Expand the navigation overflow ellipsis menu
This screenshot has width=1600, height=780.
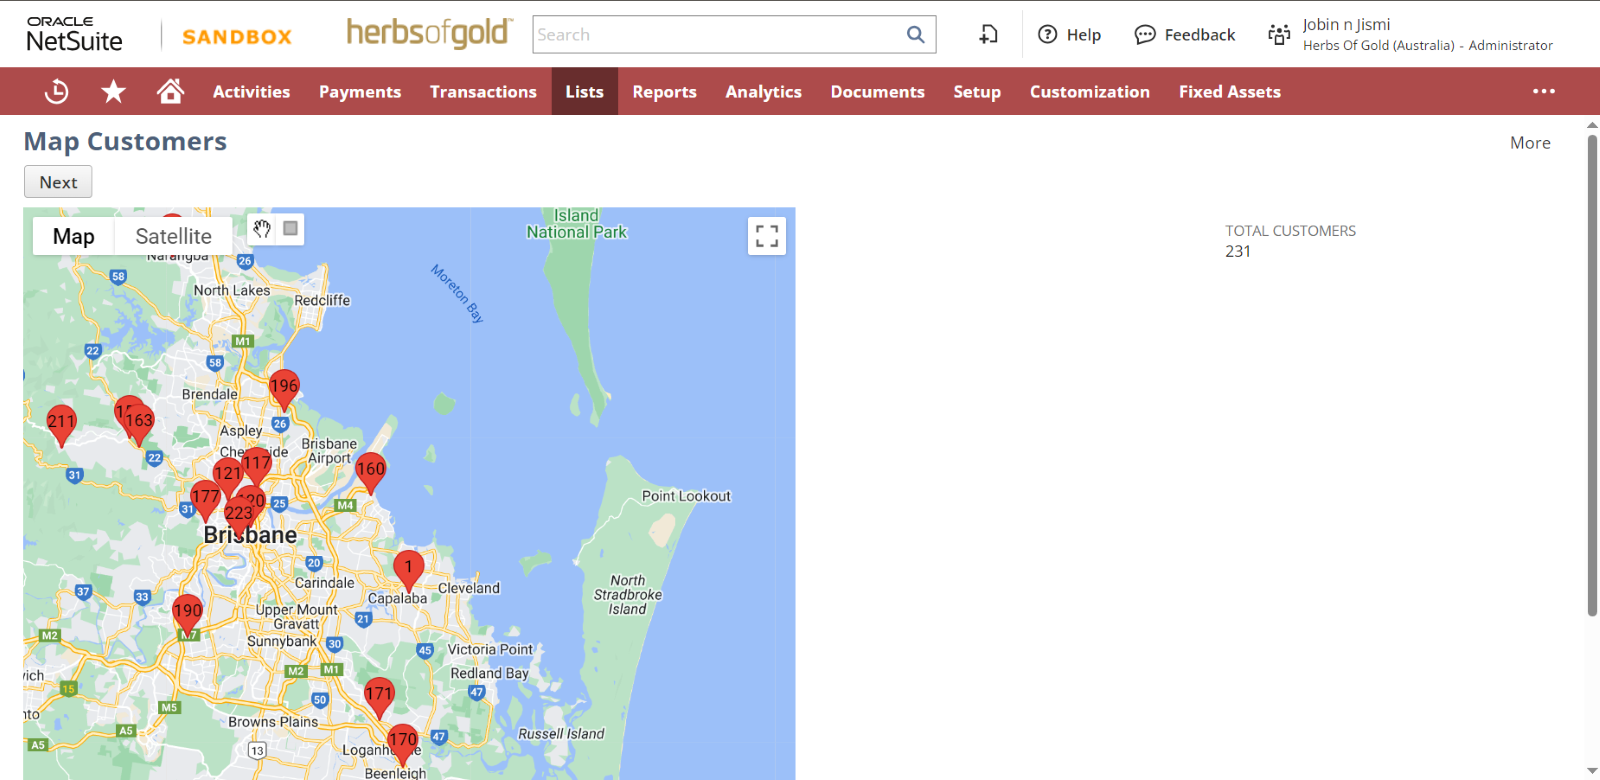[1543, 91]
